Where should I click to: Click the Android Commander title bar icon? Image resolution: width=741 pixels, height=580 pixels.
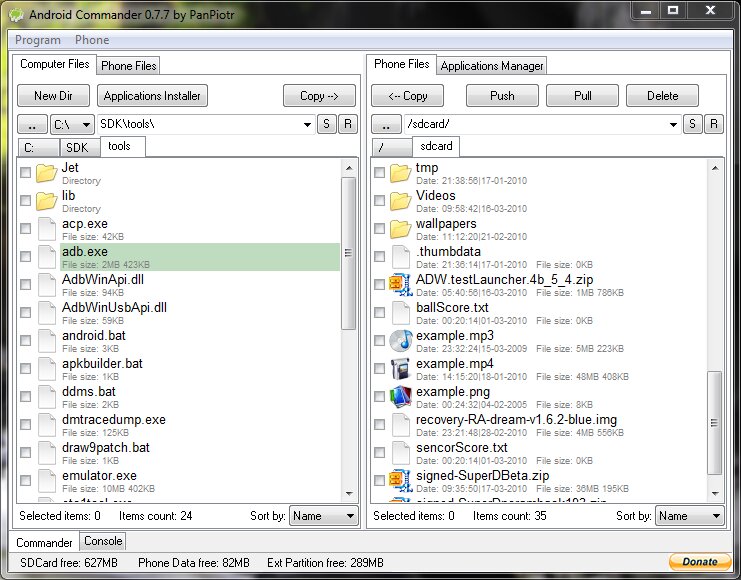16,15
